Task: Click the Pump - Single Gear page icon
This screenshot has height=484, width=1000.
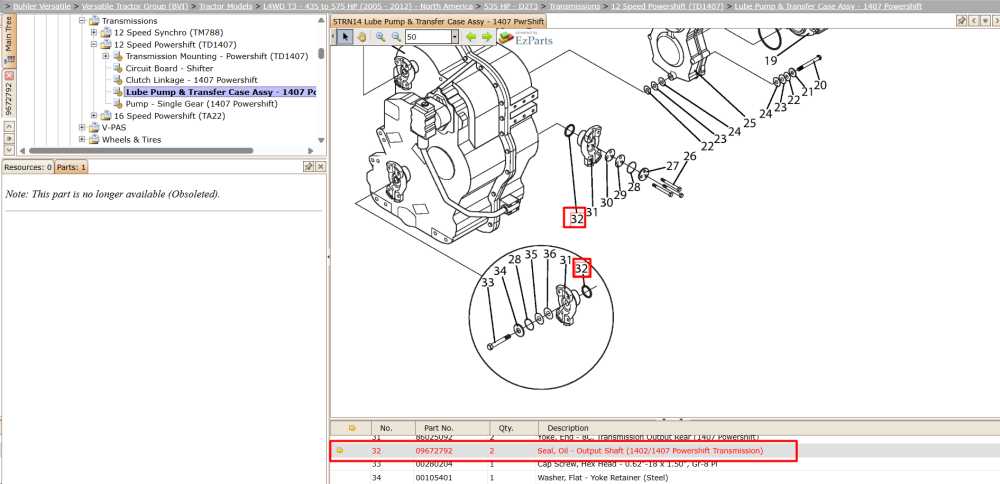Action: (x=118, y=103)
